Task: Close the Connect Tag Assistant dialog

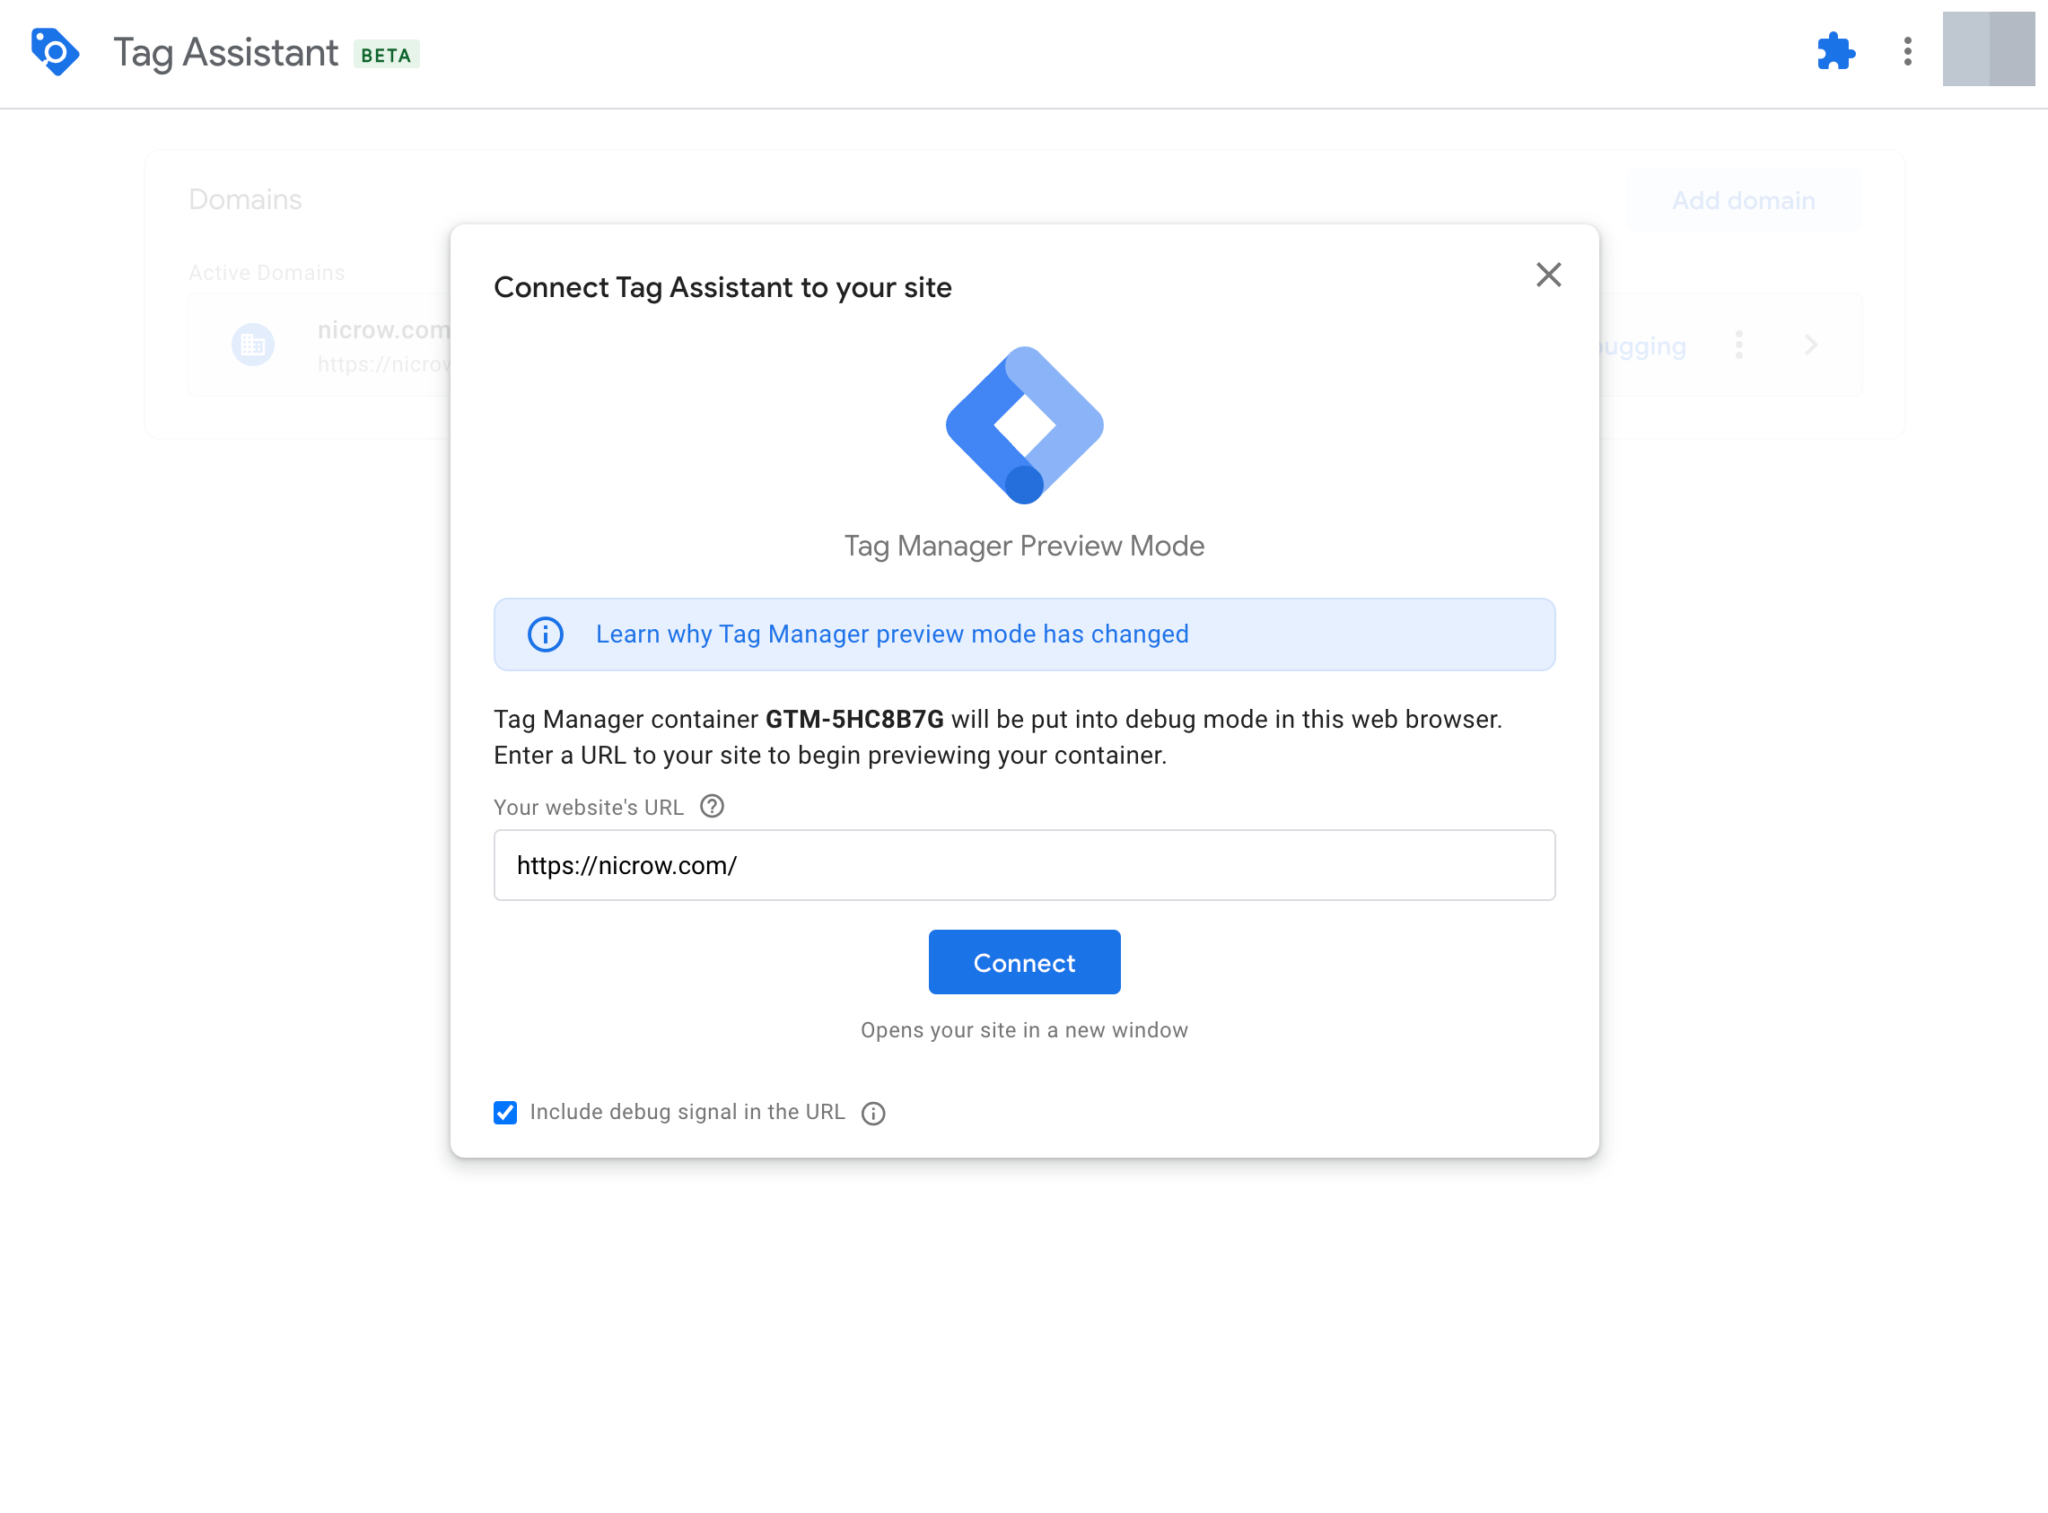Action: (x=1548, y=275)
